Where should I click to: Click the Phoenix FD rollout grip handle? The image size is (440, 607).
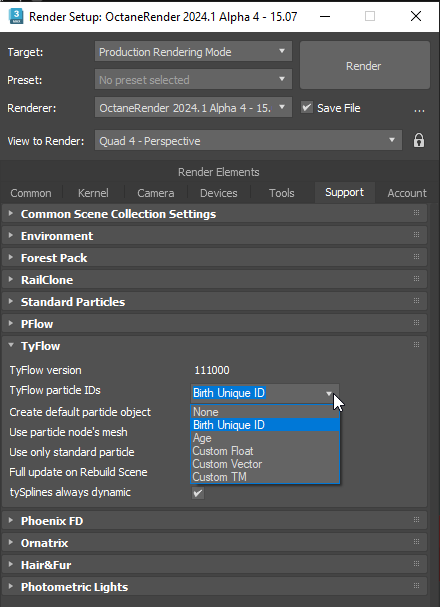click(416, 520)
